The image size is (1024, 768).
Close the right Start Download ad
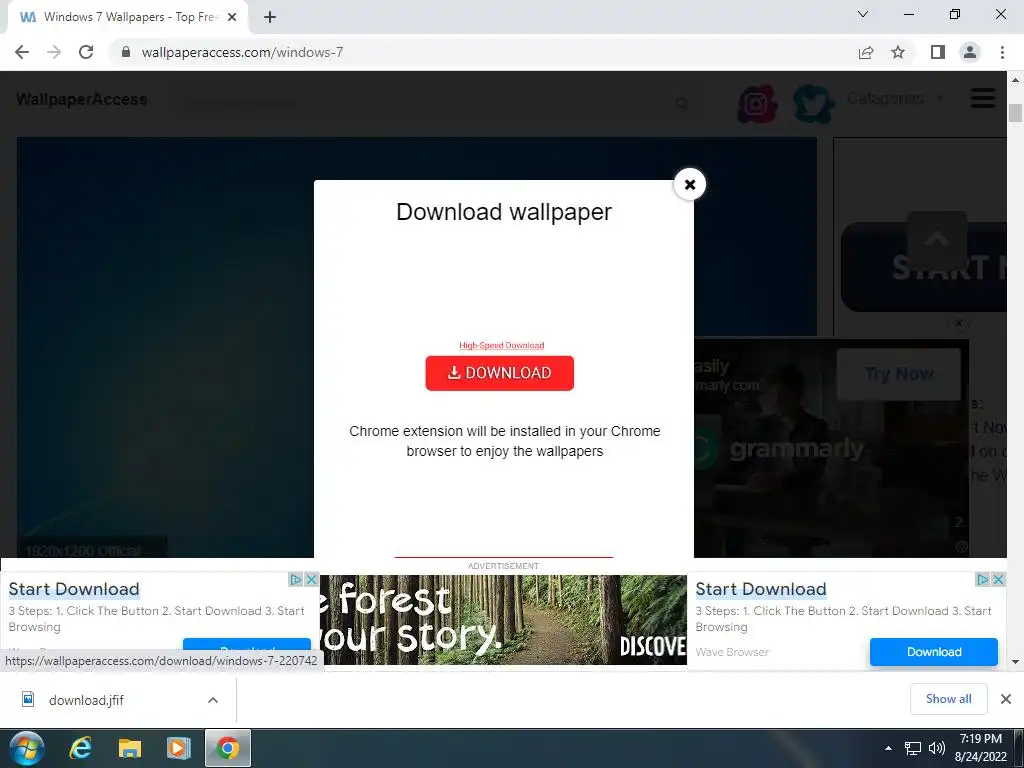point(999,579)
